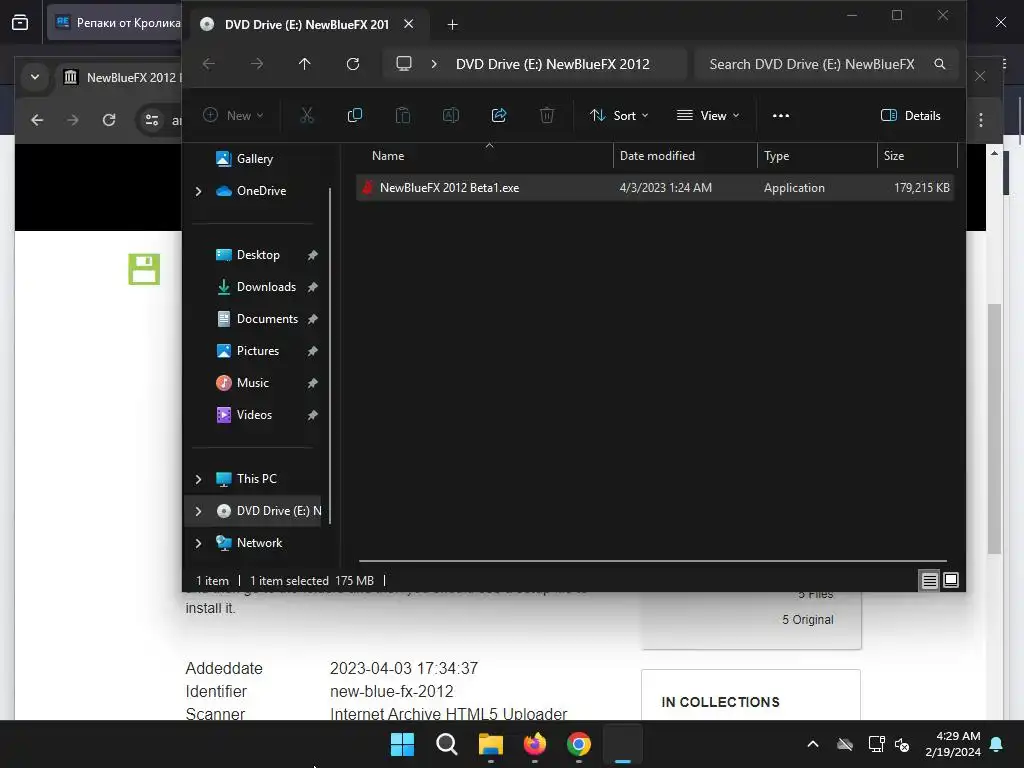The height and width of the screenshot is (768, 1024).
Task: Sort by Size column header
Action: tap(893, 156)
